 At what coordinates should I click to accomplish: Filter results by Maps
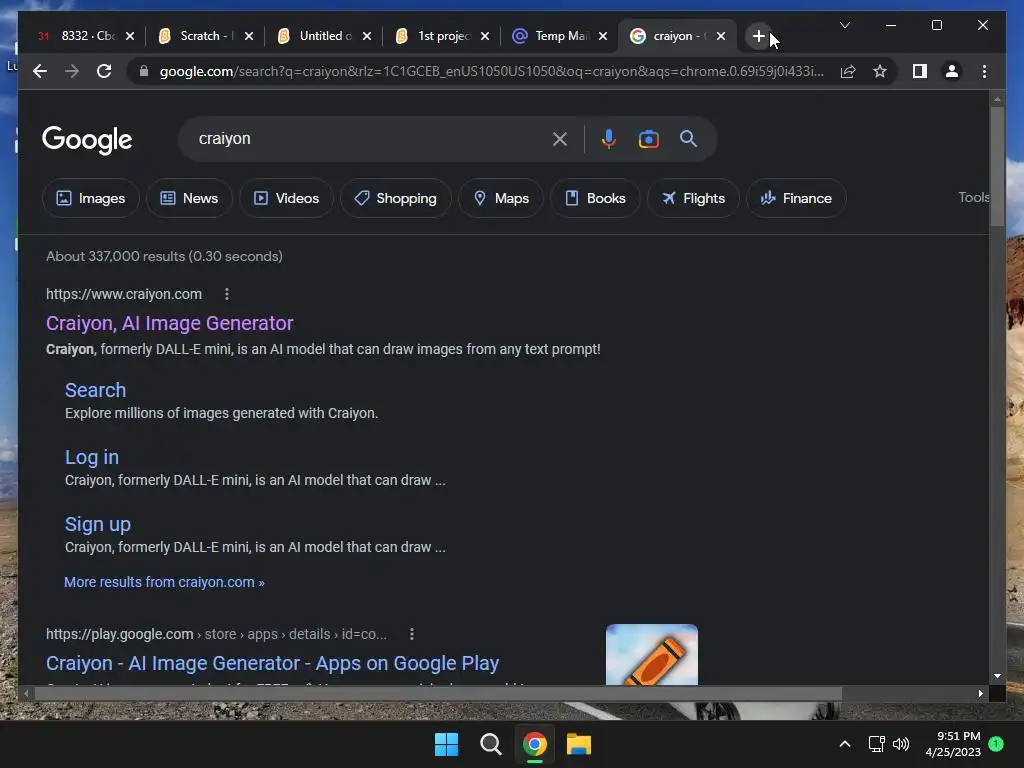tap(501, 198)
